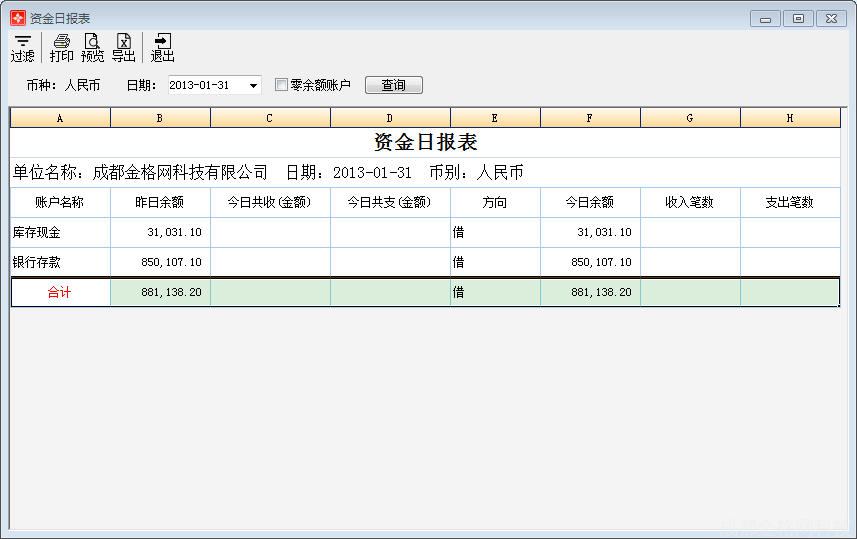Click the 打印 print icon
Image resolution: width=857 pixels, height=539 pixels.
(61, 47)
